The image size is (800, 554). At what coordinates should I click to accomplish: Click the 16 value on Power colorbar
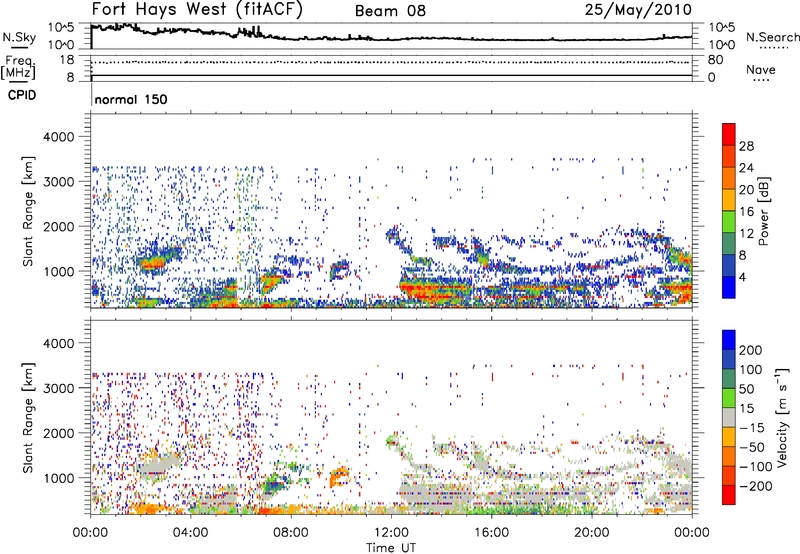(746, 212)
